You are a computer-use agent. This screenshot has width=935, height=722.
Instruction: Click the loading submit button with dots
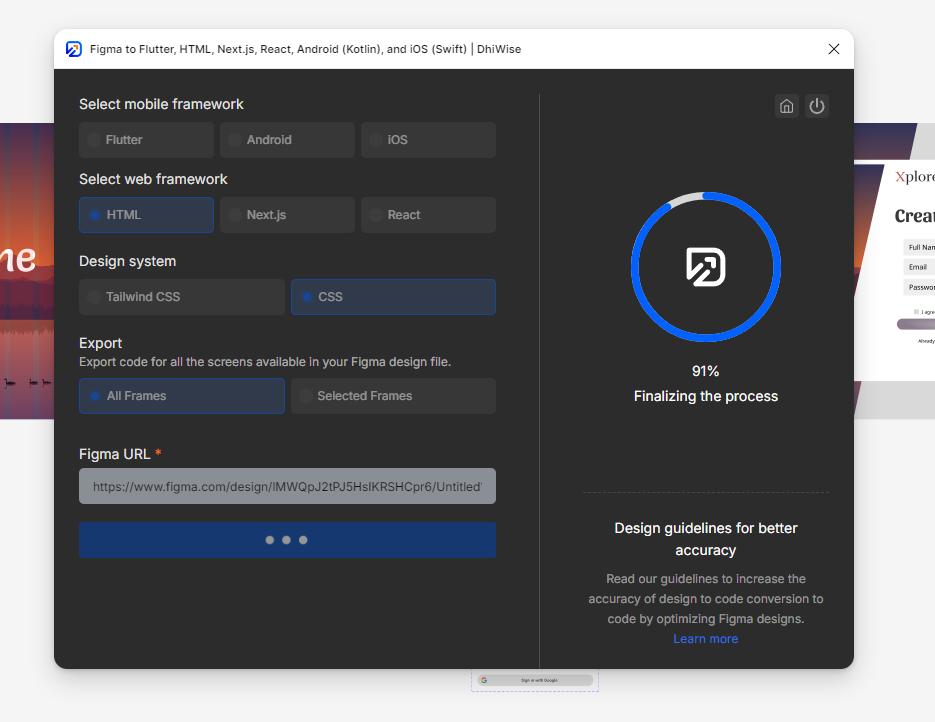(x=287, y=540)
